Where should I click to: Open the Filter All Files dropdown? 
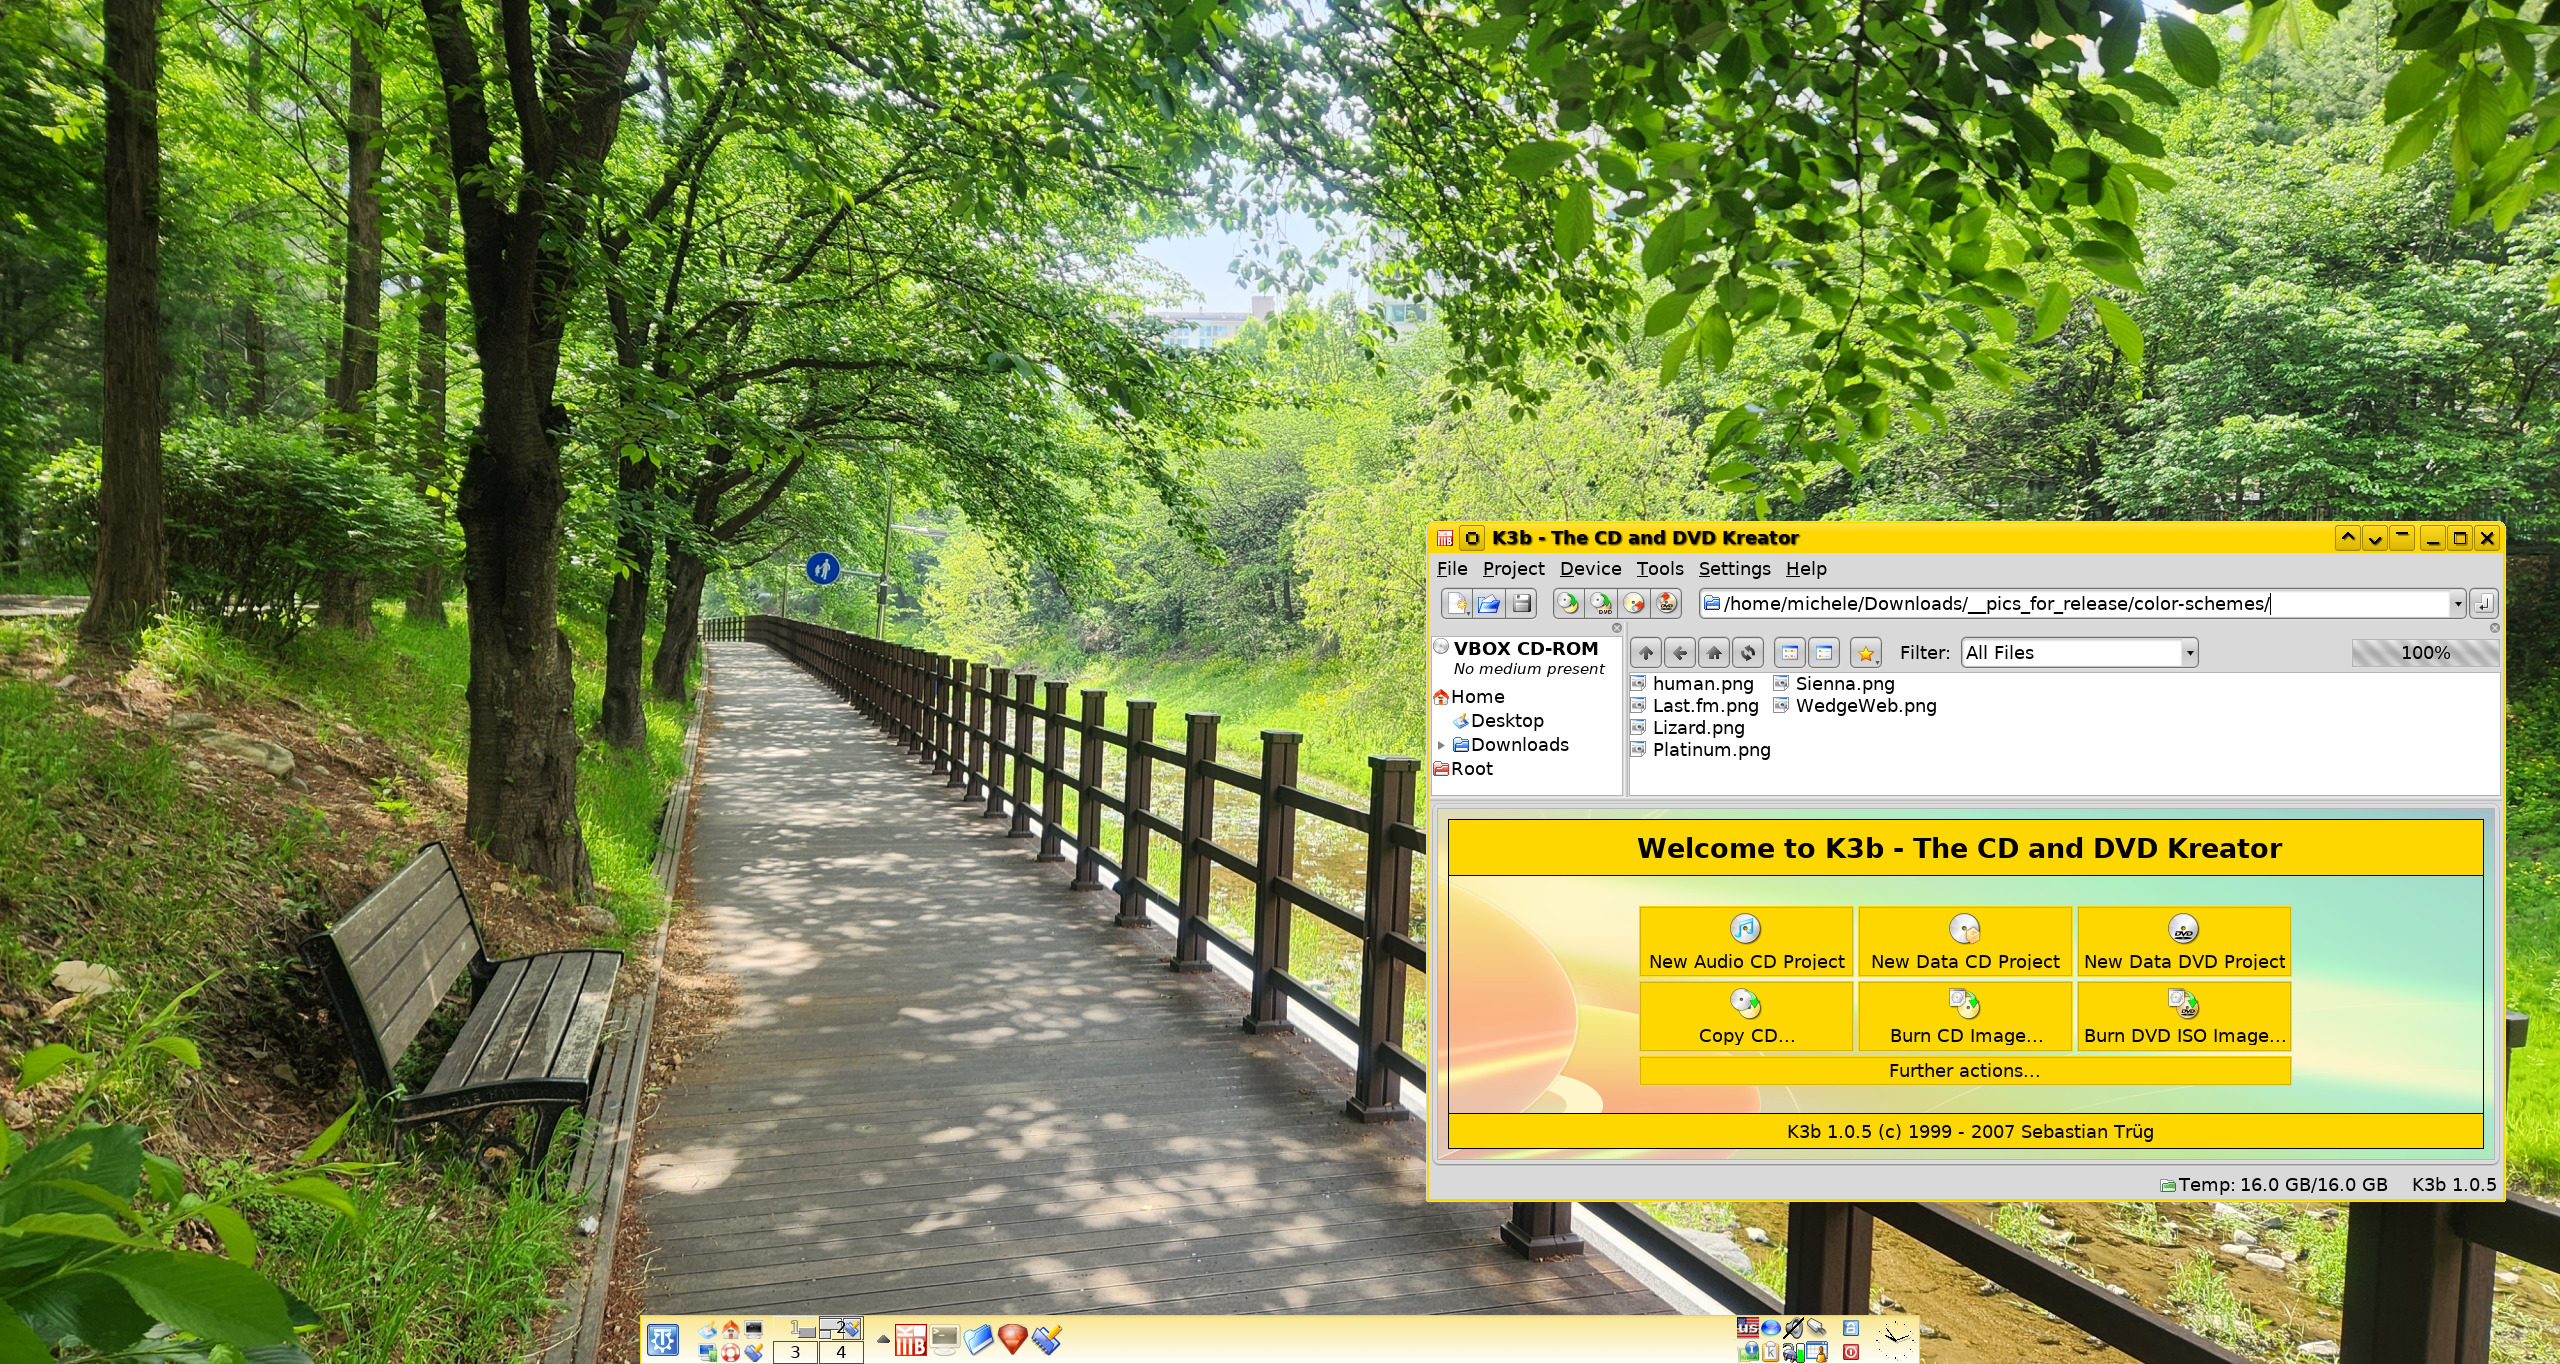click(x=2189, y=653)
